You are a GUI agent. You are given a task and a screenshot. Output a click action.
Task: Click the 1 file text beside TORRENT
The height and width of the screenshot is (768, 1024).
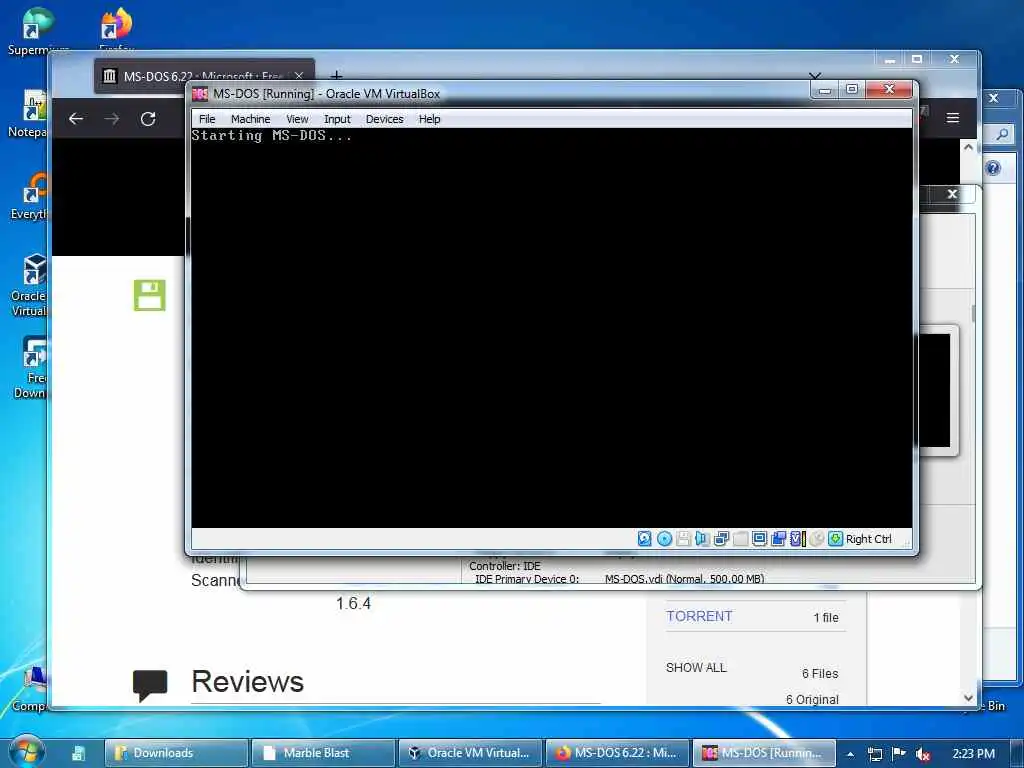coord(825,617)
